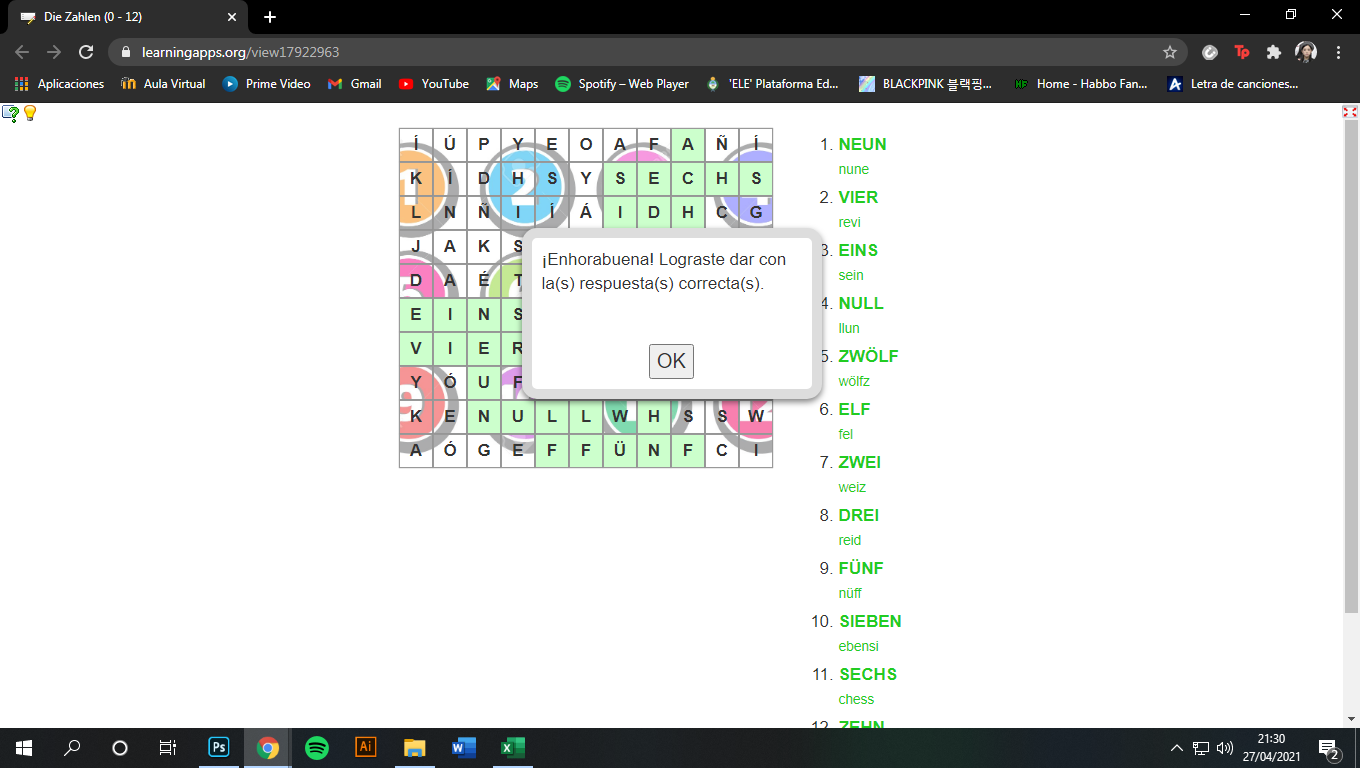The width and height of the screenshot is (1360, 768).
Task: Open the Chrome extensions puzzle icon
Action: (x=1273, y=52)
